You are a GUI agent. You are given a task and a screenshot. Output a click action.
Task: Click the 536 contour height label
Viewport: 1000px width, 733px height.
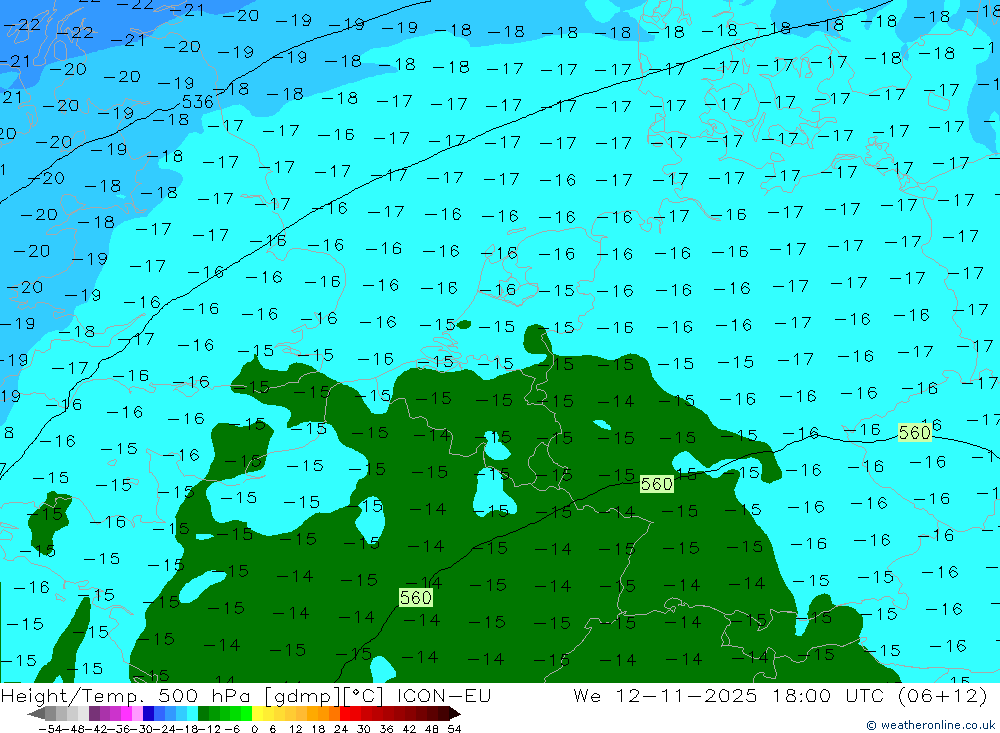198,101
